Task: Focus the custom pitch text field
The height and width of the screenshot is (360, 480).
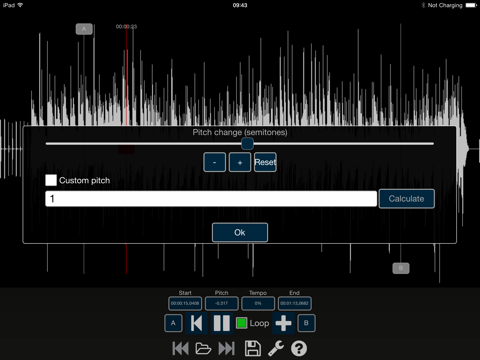Action: pos(211,199)
